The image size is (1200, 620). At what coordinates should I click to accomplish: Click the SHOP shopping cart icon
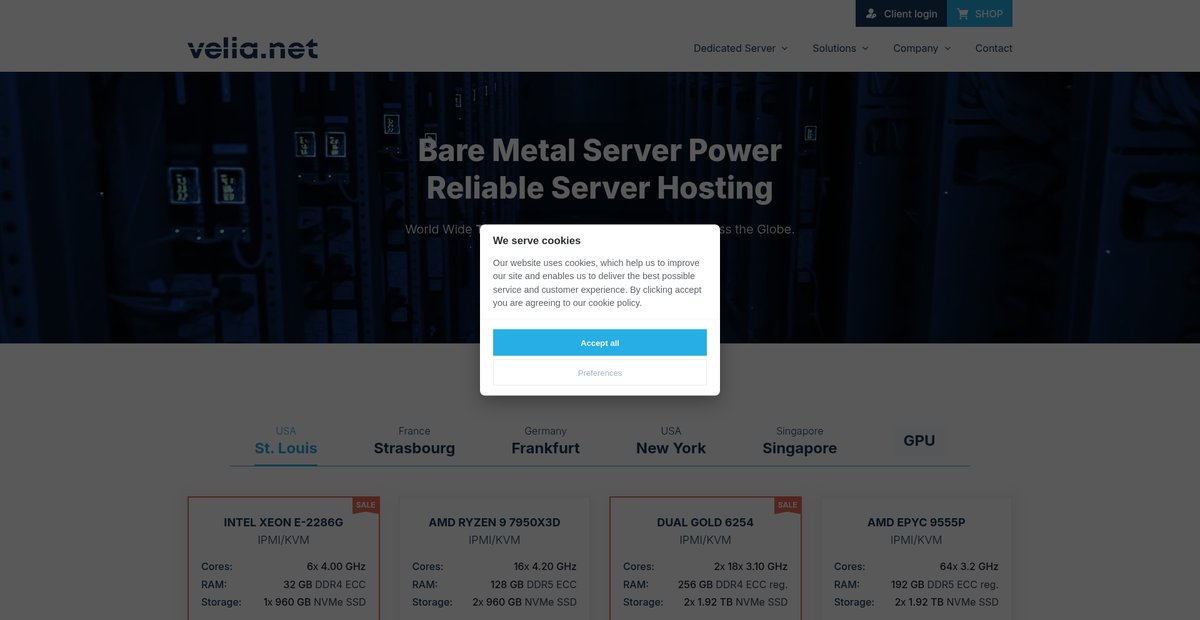(x=962, y=14)
